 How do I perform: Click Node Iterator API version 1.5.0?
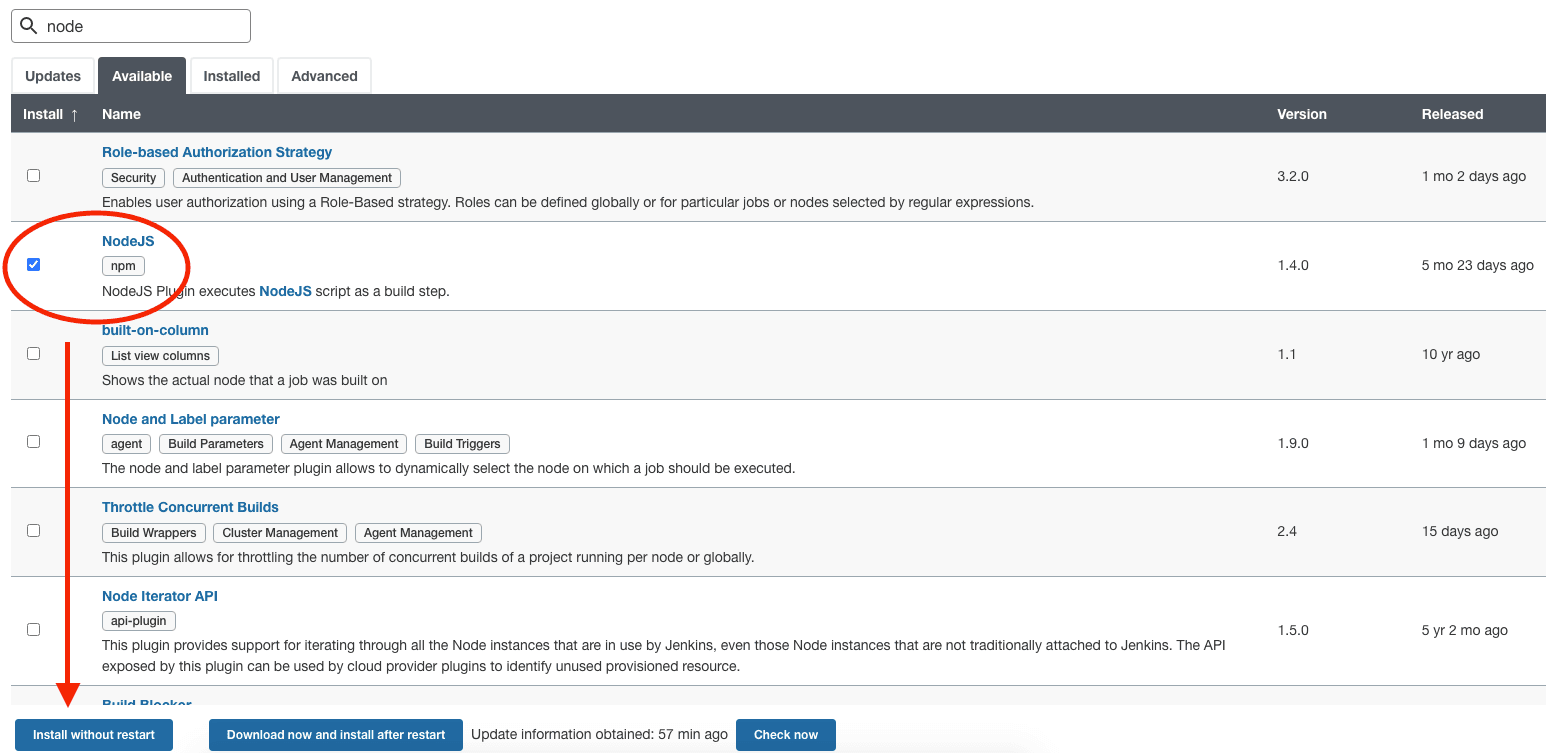(x=1293, y=630)
